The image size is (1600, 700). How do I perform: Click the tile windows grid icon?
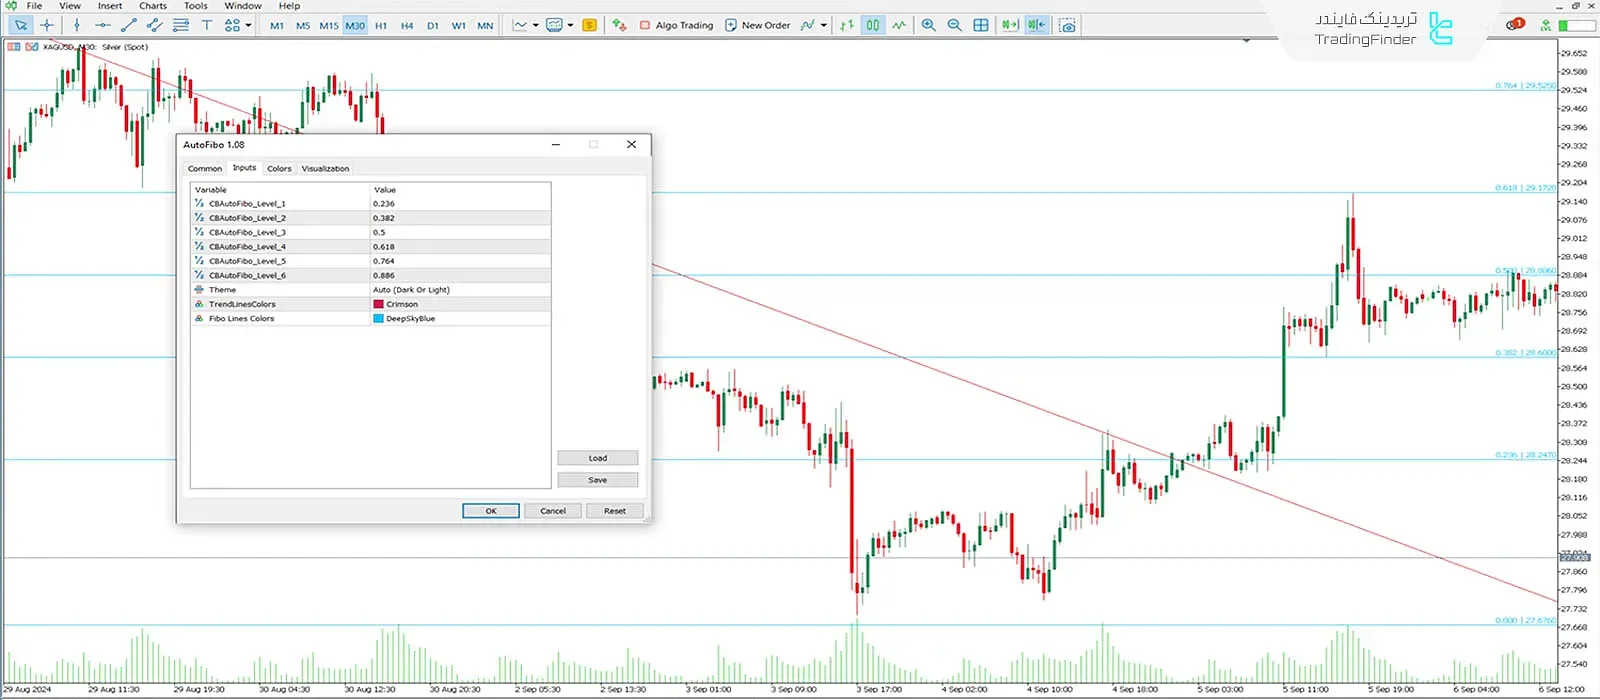coord(980,25)
